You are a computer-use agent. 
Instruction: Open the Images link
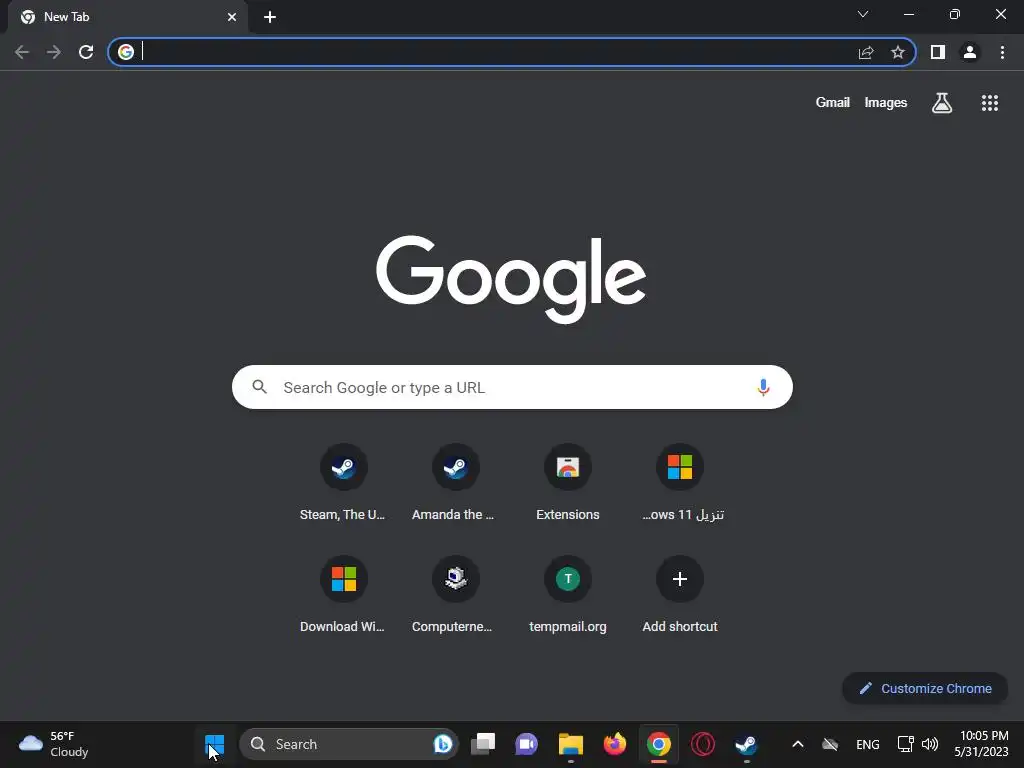coord(886,103)
